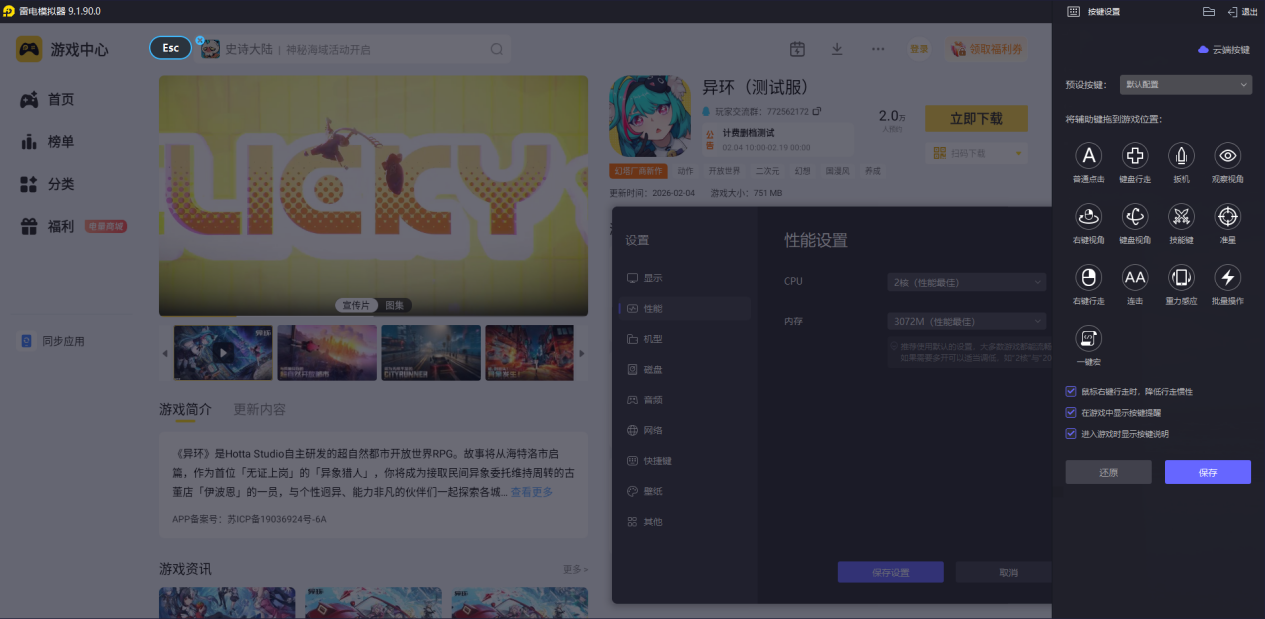1265x619 pixels.
Task: Pick the 扳机 trigger key icon
Action: click(1182, 155)
